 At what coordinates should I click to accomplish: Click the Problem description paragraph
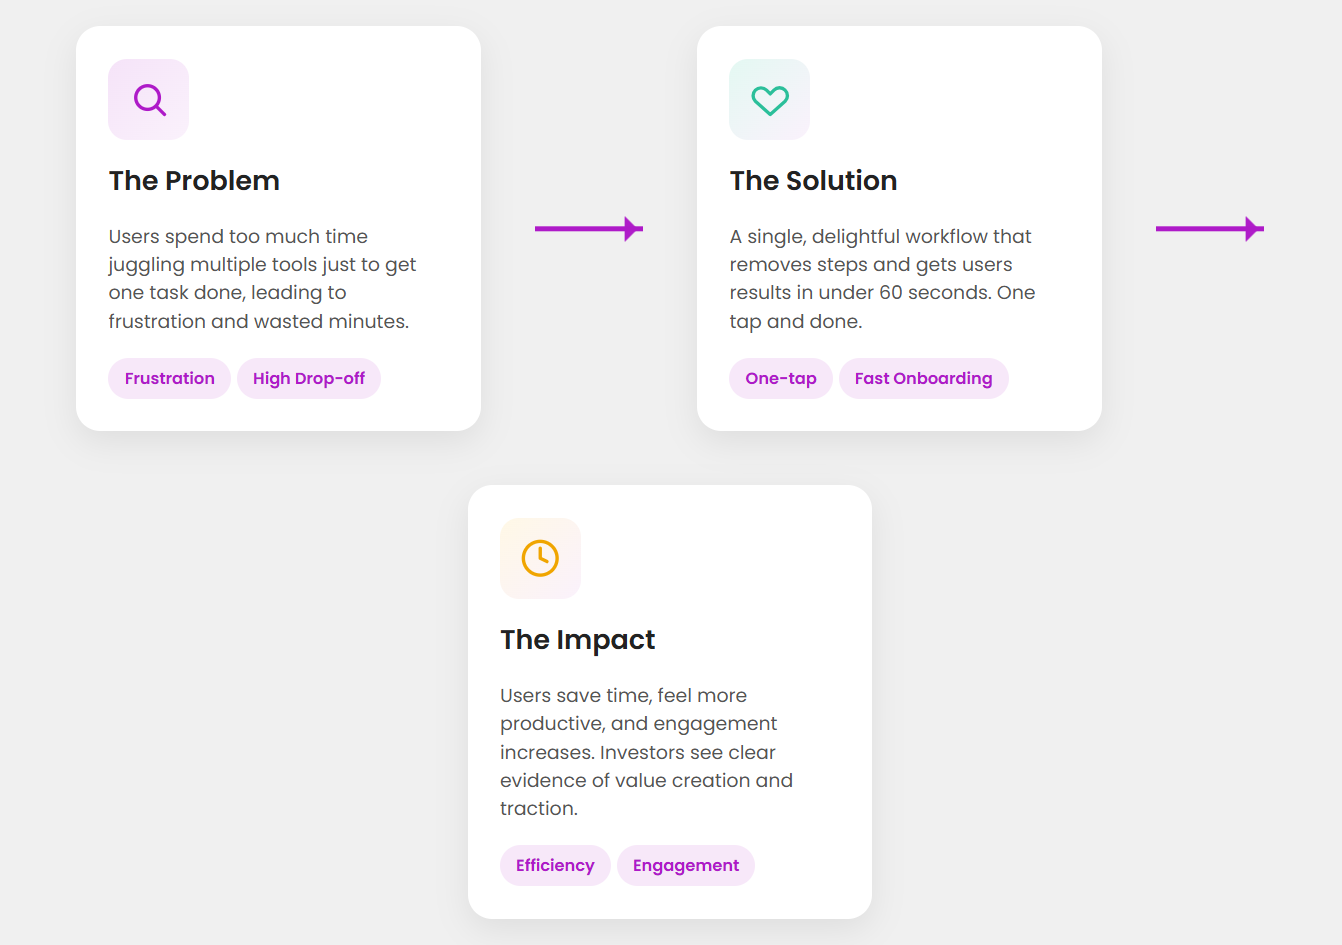pos(262,279)
